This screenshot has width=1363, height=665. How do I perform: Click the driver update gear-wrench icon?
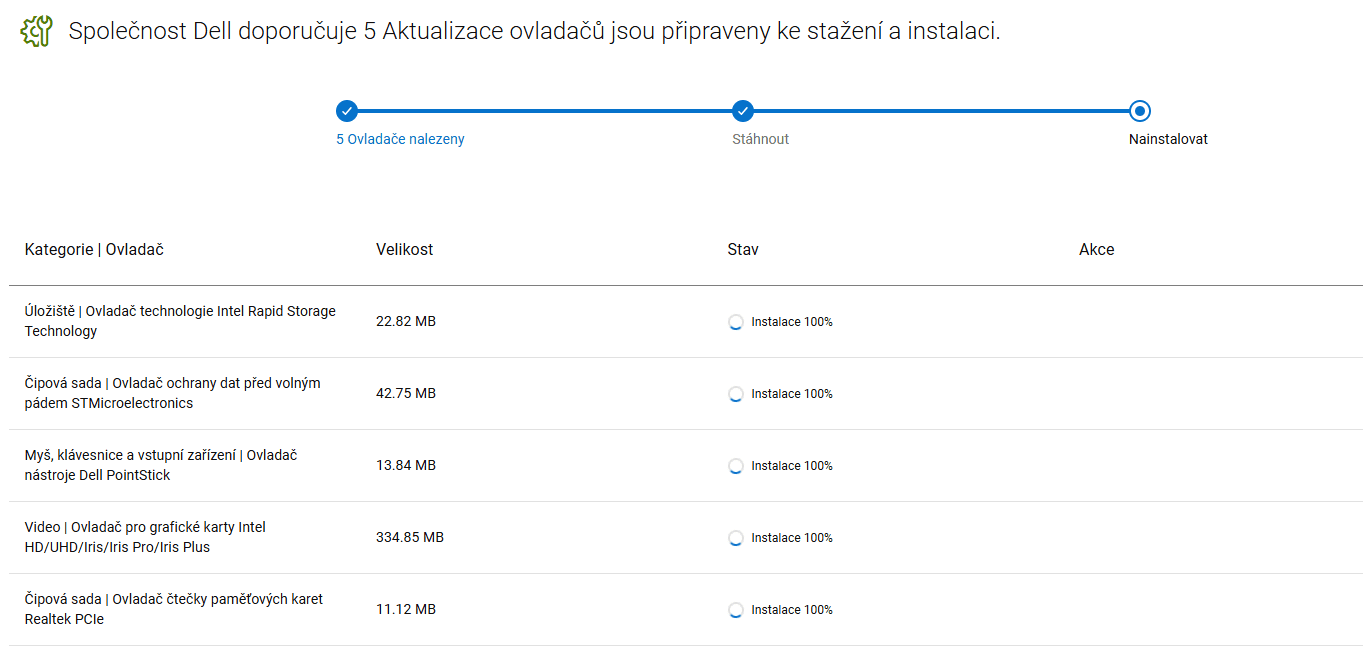pyautogui.click(x=36, y=32)
